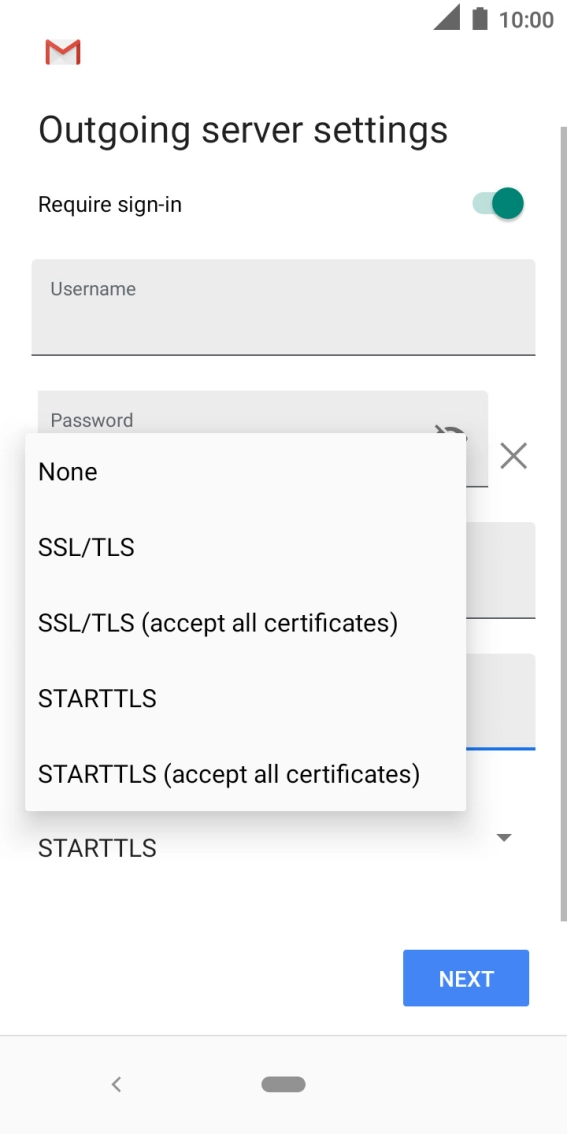Viewport: 567px width, 1134px height.
Task: Pick SSL/TLS (accept all certificates)
Action: pos(246,623)
